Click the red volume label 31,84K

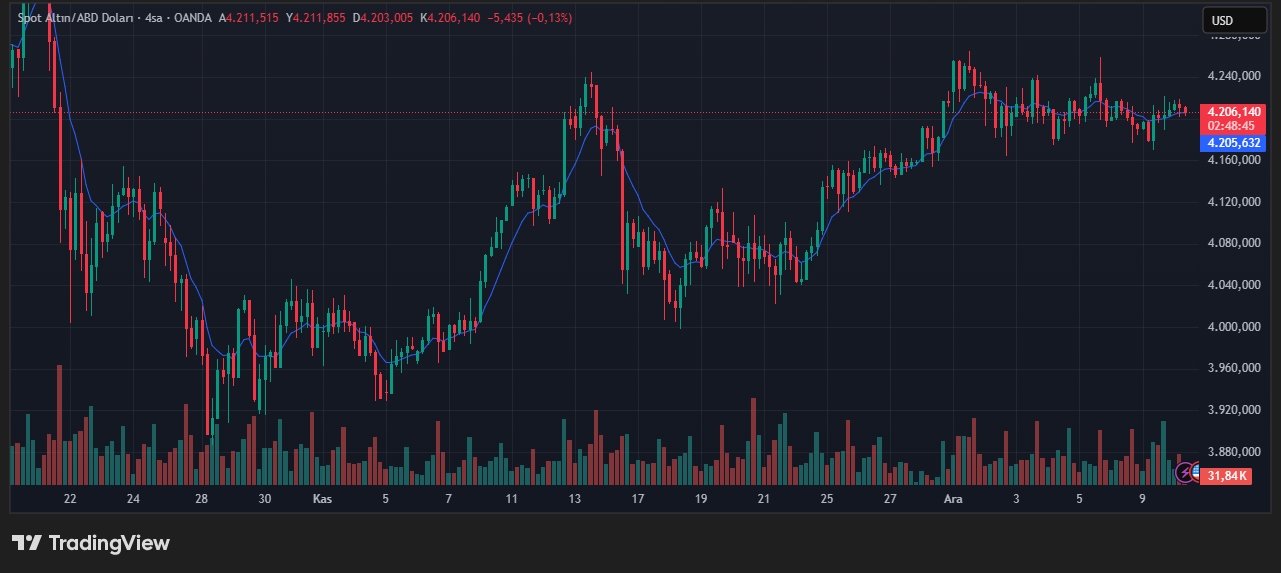pos(1227,475)
